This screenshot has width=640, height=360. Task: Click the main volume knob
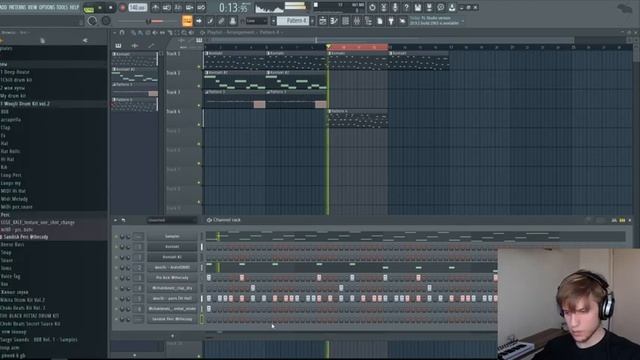[92, 21]
